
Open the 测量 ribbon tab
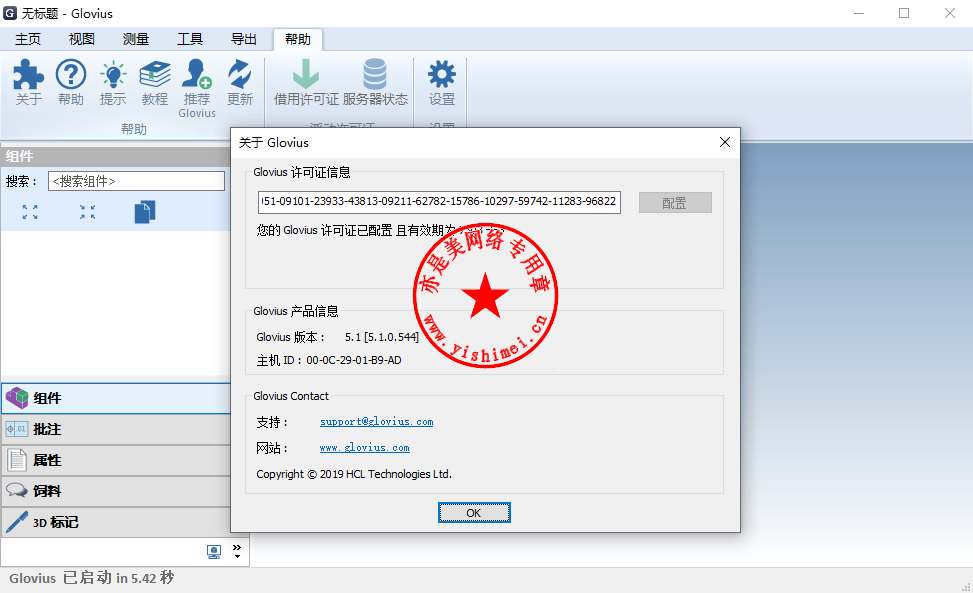[136, 39]
